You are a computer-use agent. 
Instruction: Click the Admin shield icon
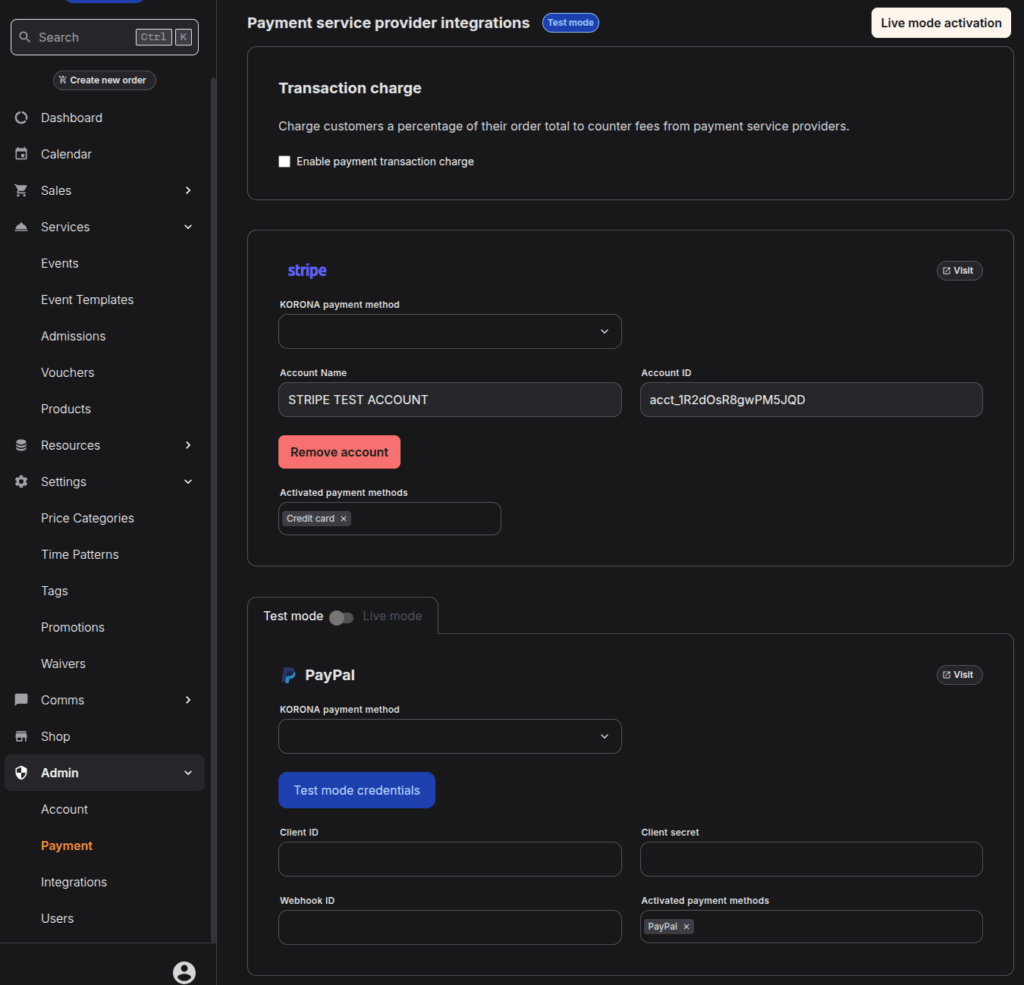pos(21,773)
